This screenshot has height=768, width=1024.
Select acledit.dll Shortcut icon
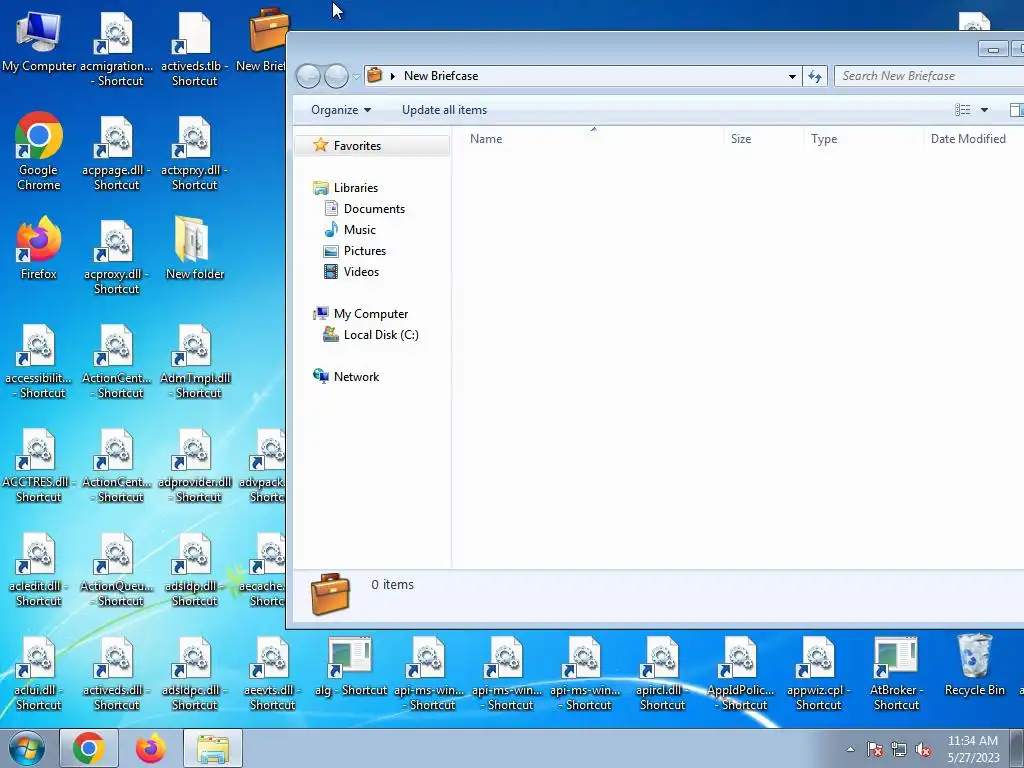pyautogui.click(x=39, y=569)
